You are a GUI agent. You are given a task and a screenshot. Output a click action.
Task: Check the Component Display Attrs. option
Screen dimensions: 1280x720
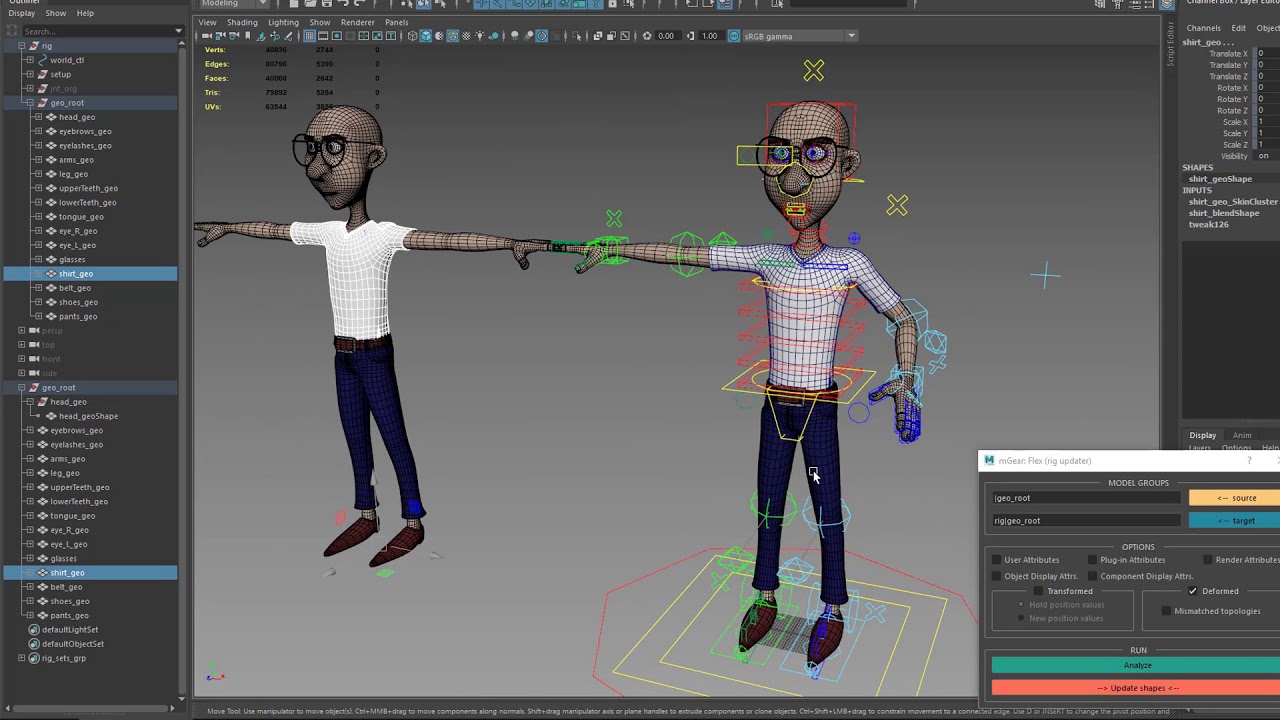[1092, 576]
